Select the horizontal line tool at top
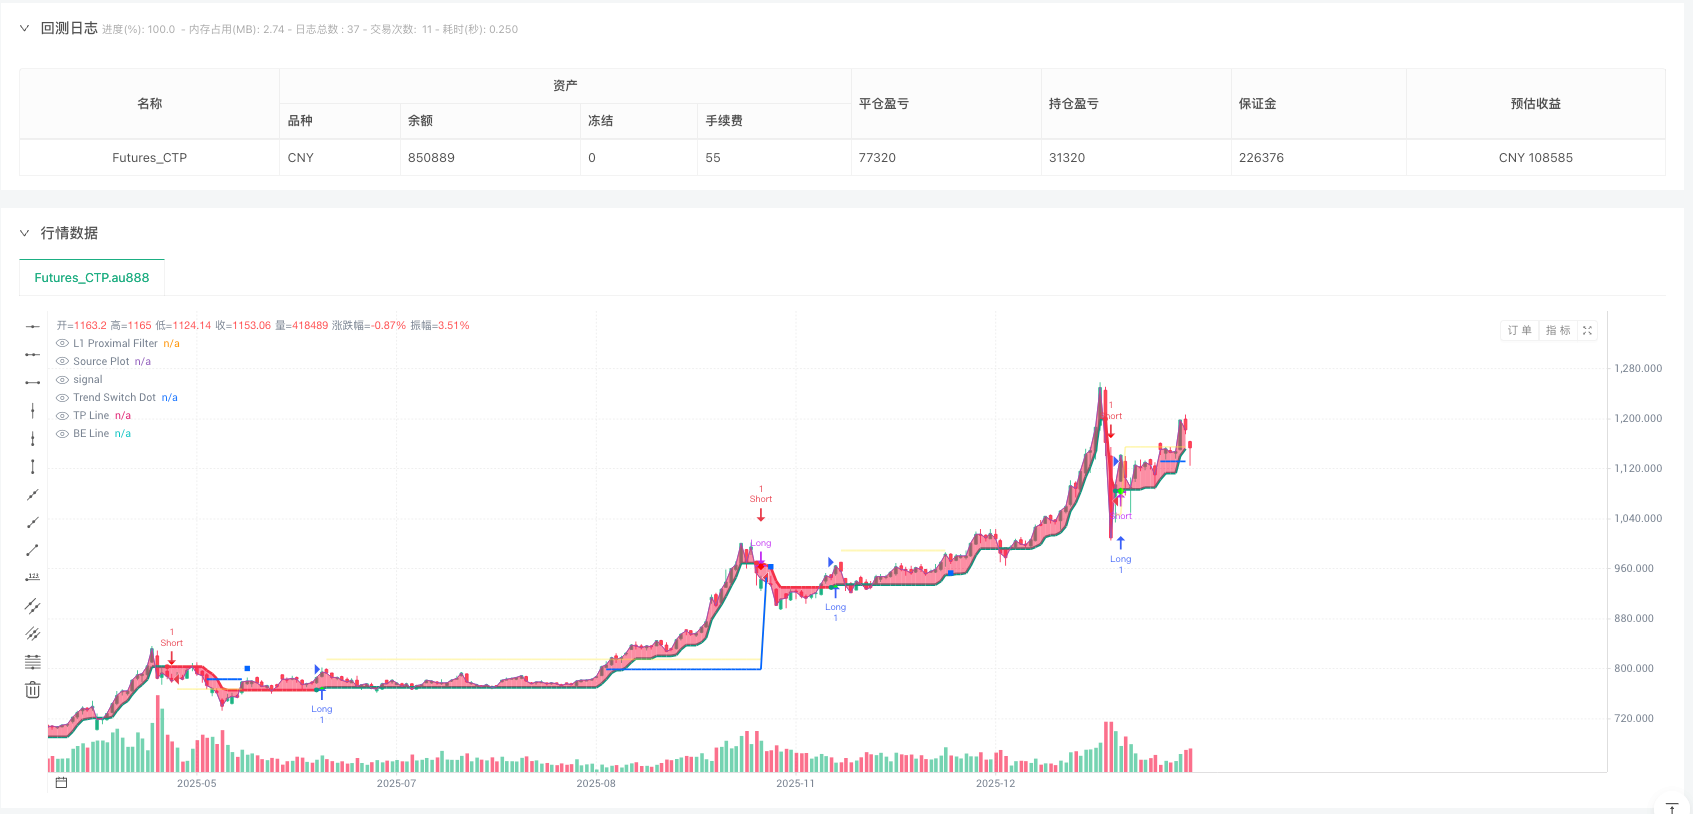Viewport: 1693px width, 814px height. pos(33,326)
